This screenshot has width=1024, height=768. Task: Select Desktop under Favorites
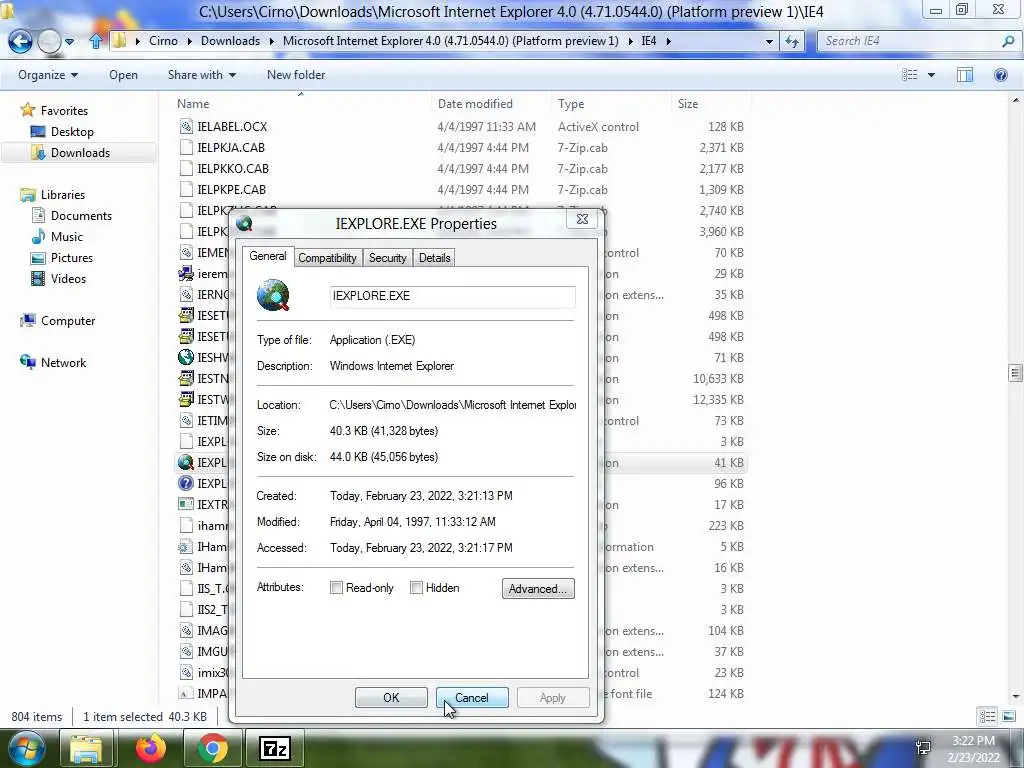click(x=72, y=132)
